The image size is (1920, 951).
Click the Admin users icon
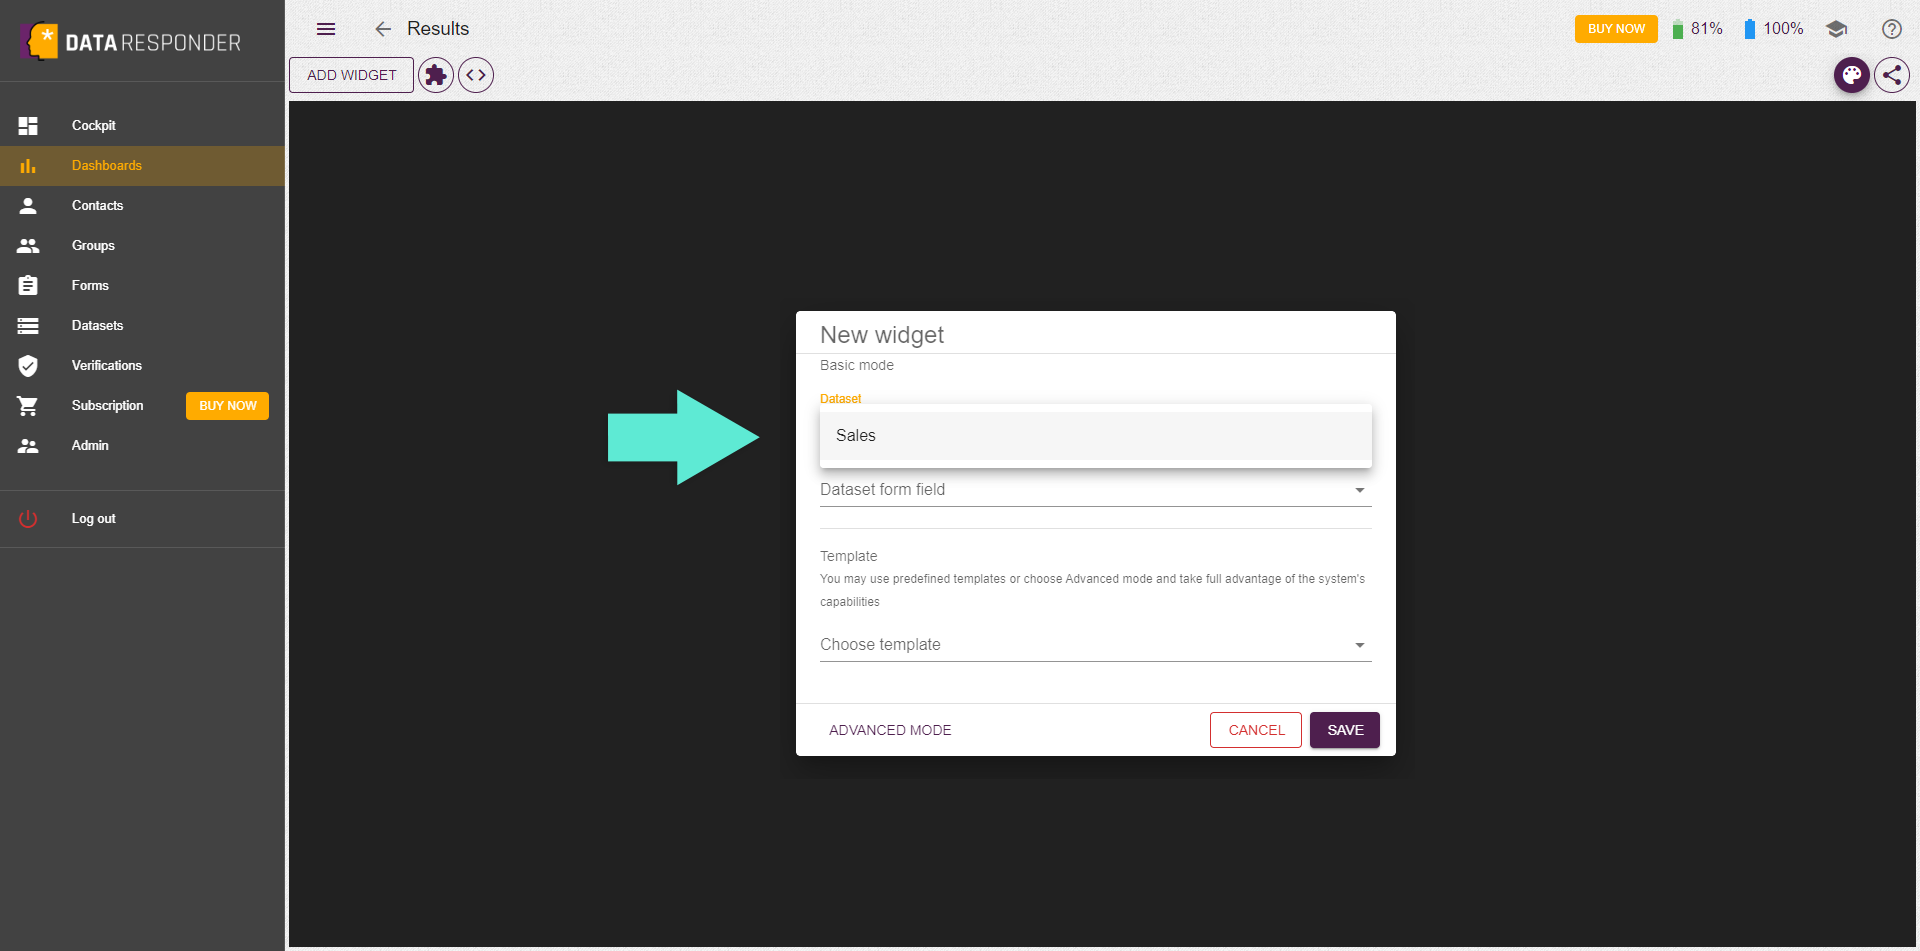pyautogui.click(x=28, y=446)
